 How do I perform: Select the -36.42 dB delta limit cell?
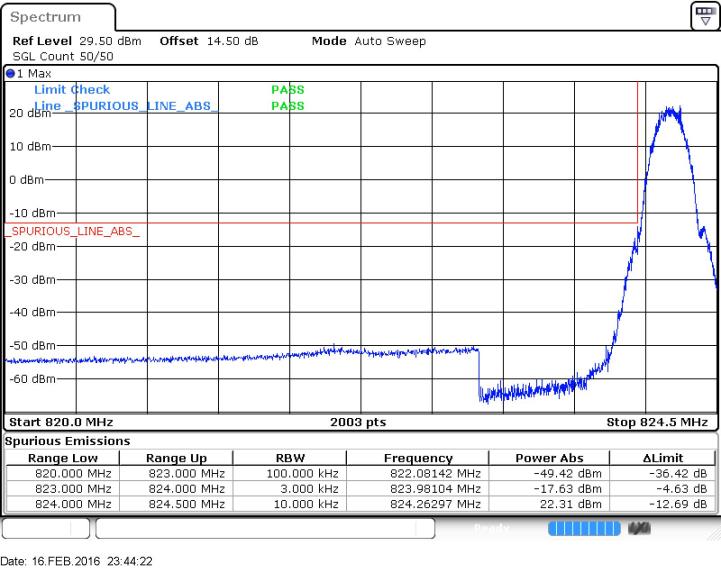tap(663, 474)
